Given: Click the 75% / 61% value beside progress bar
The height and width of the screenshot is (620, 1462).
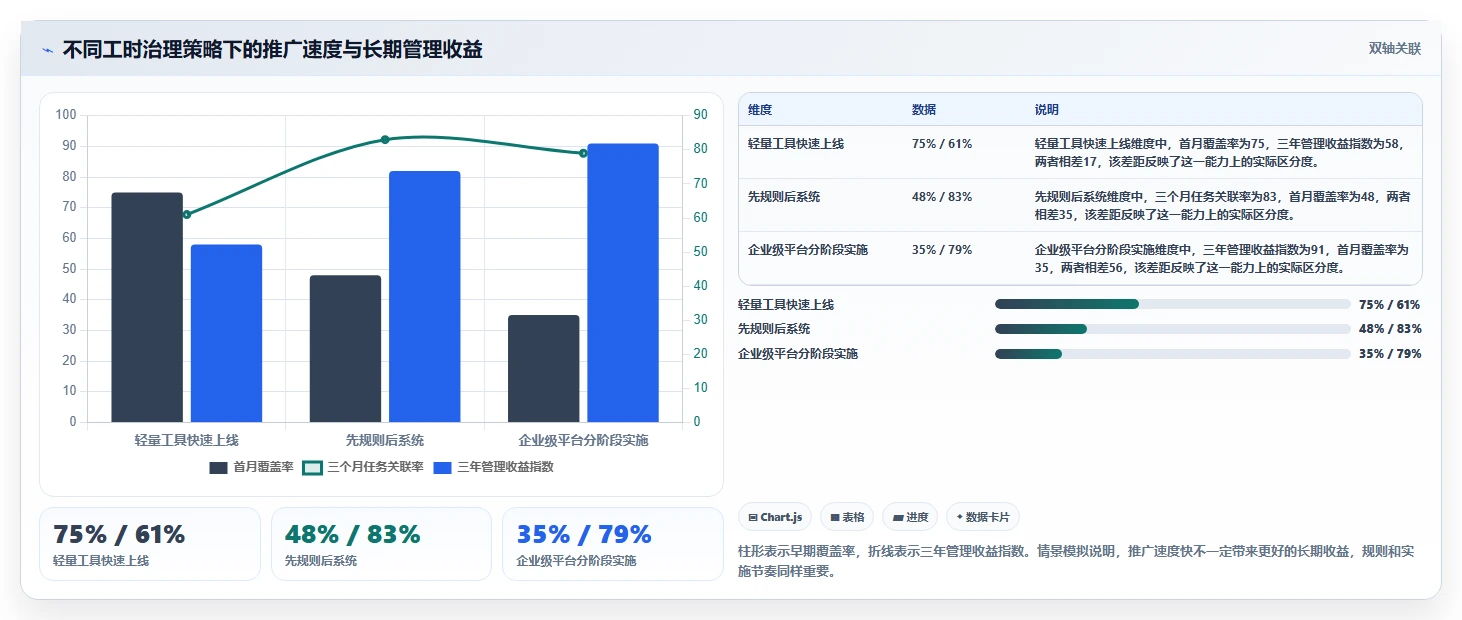Looking at the screenshot, I should pyautogui.click(x=1390, y=305).
